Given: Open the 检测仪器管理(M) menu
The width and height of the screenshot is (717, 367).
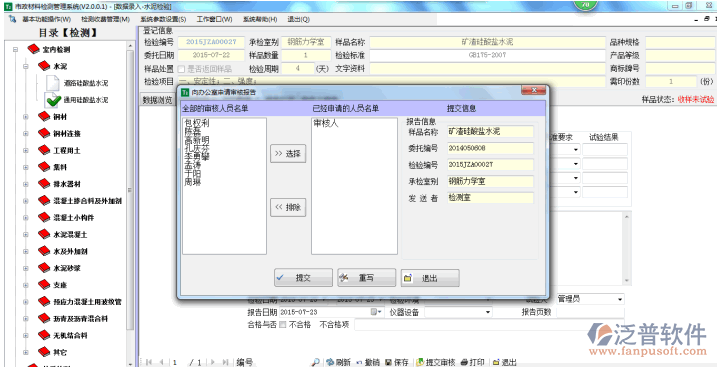Looking at the screenshot, I should coord(106,19).
